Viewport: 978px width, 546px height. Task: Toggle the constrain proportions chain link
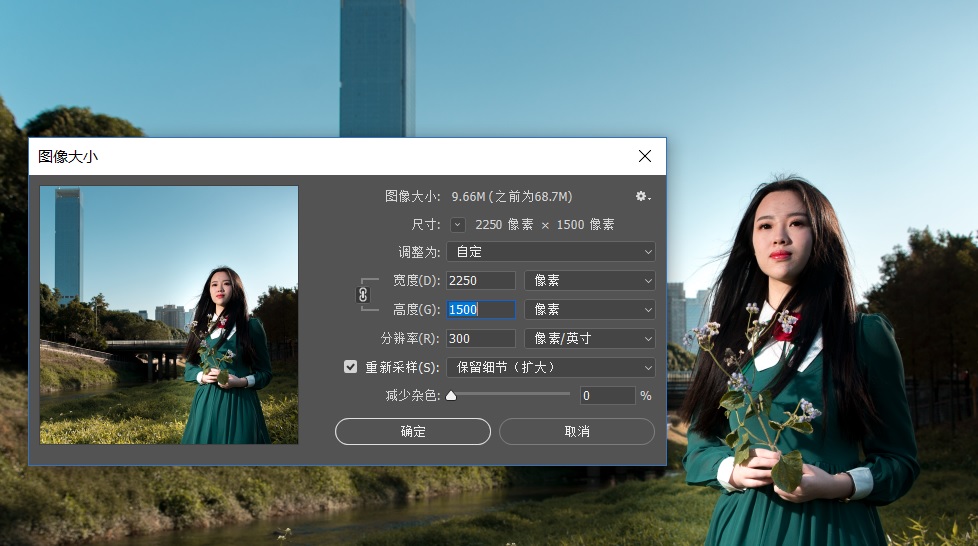pyautogui.click(x=363, y=295)
